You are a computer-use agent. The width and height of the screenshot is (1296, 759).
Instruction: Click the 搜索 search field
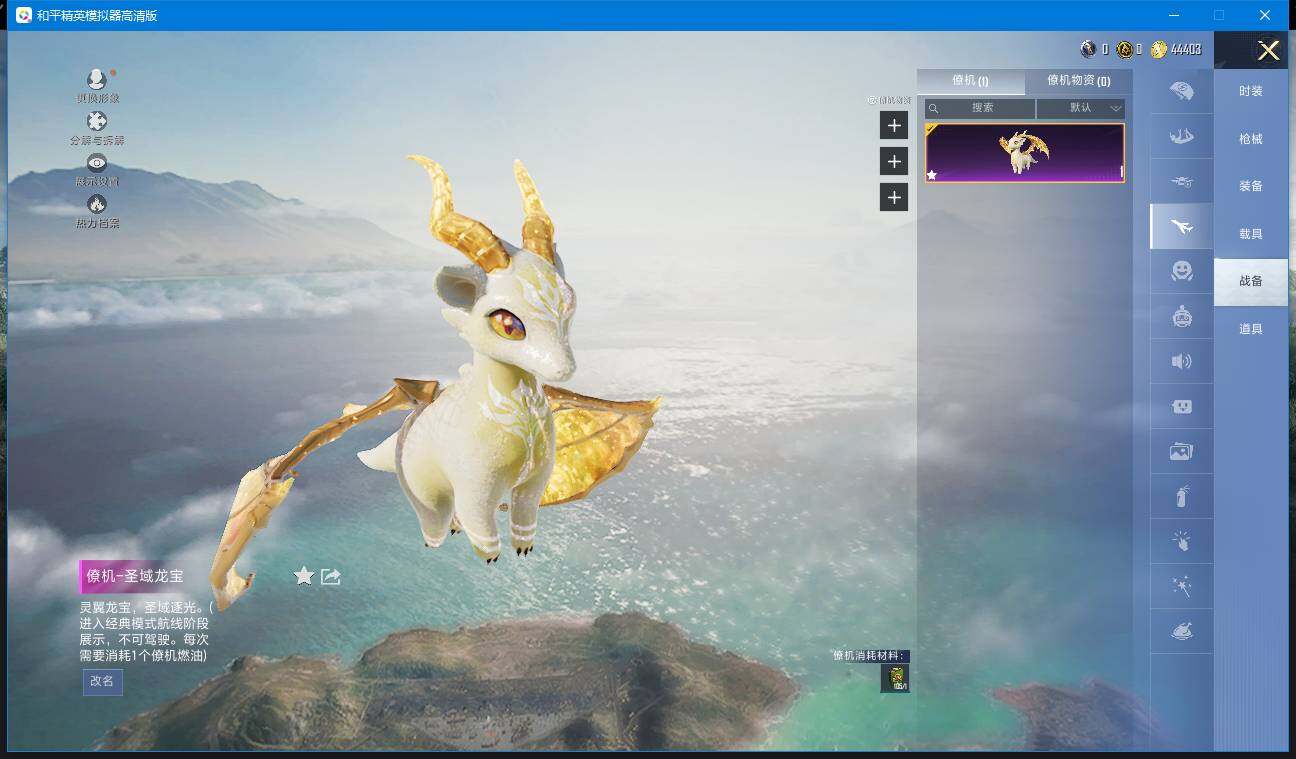(980, 108)
